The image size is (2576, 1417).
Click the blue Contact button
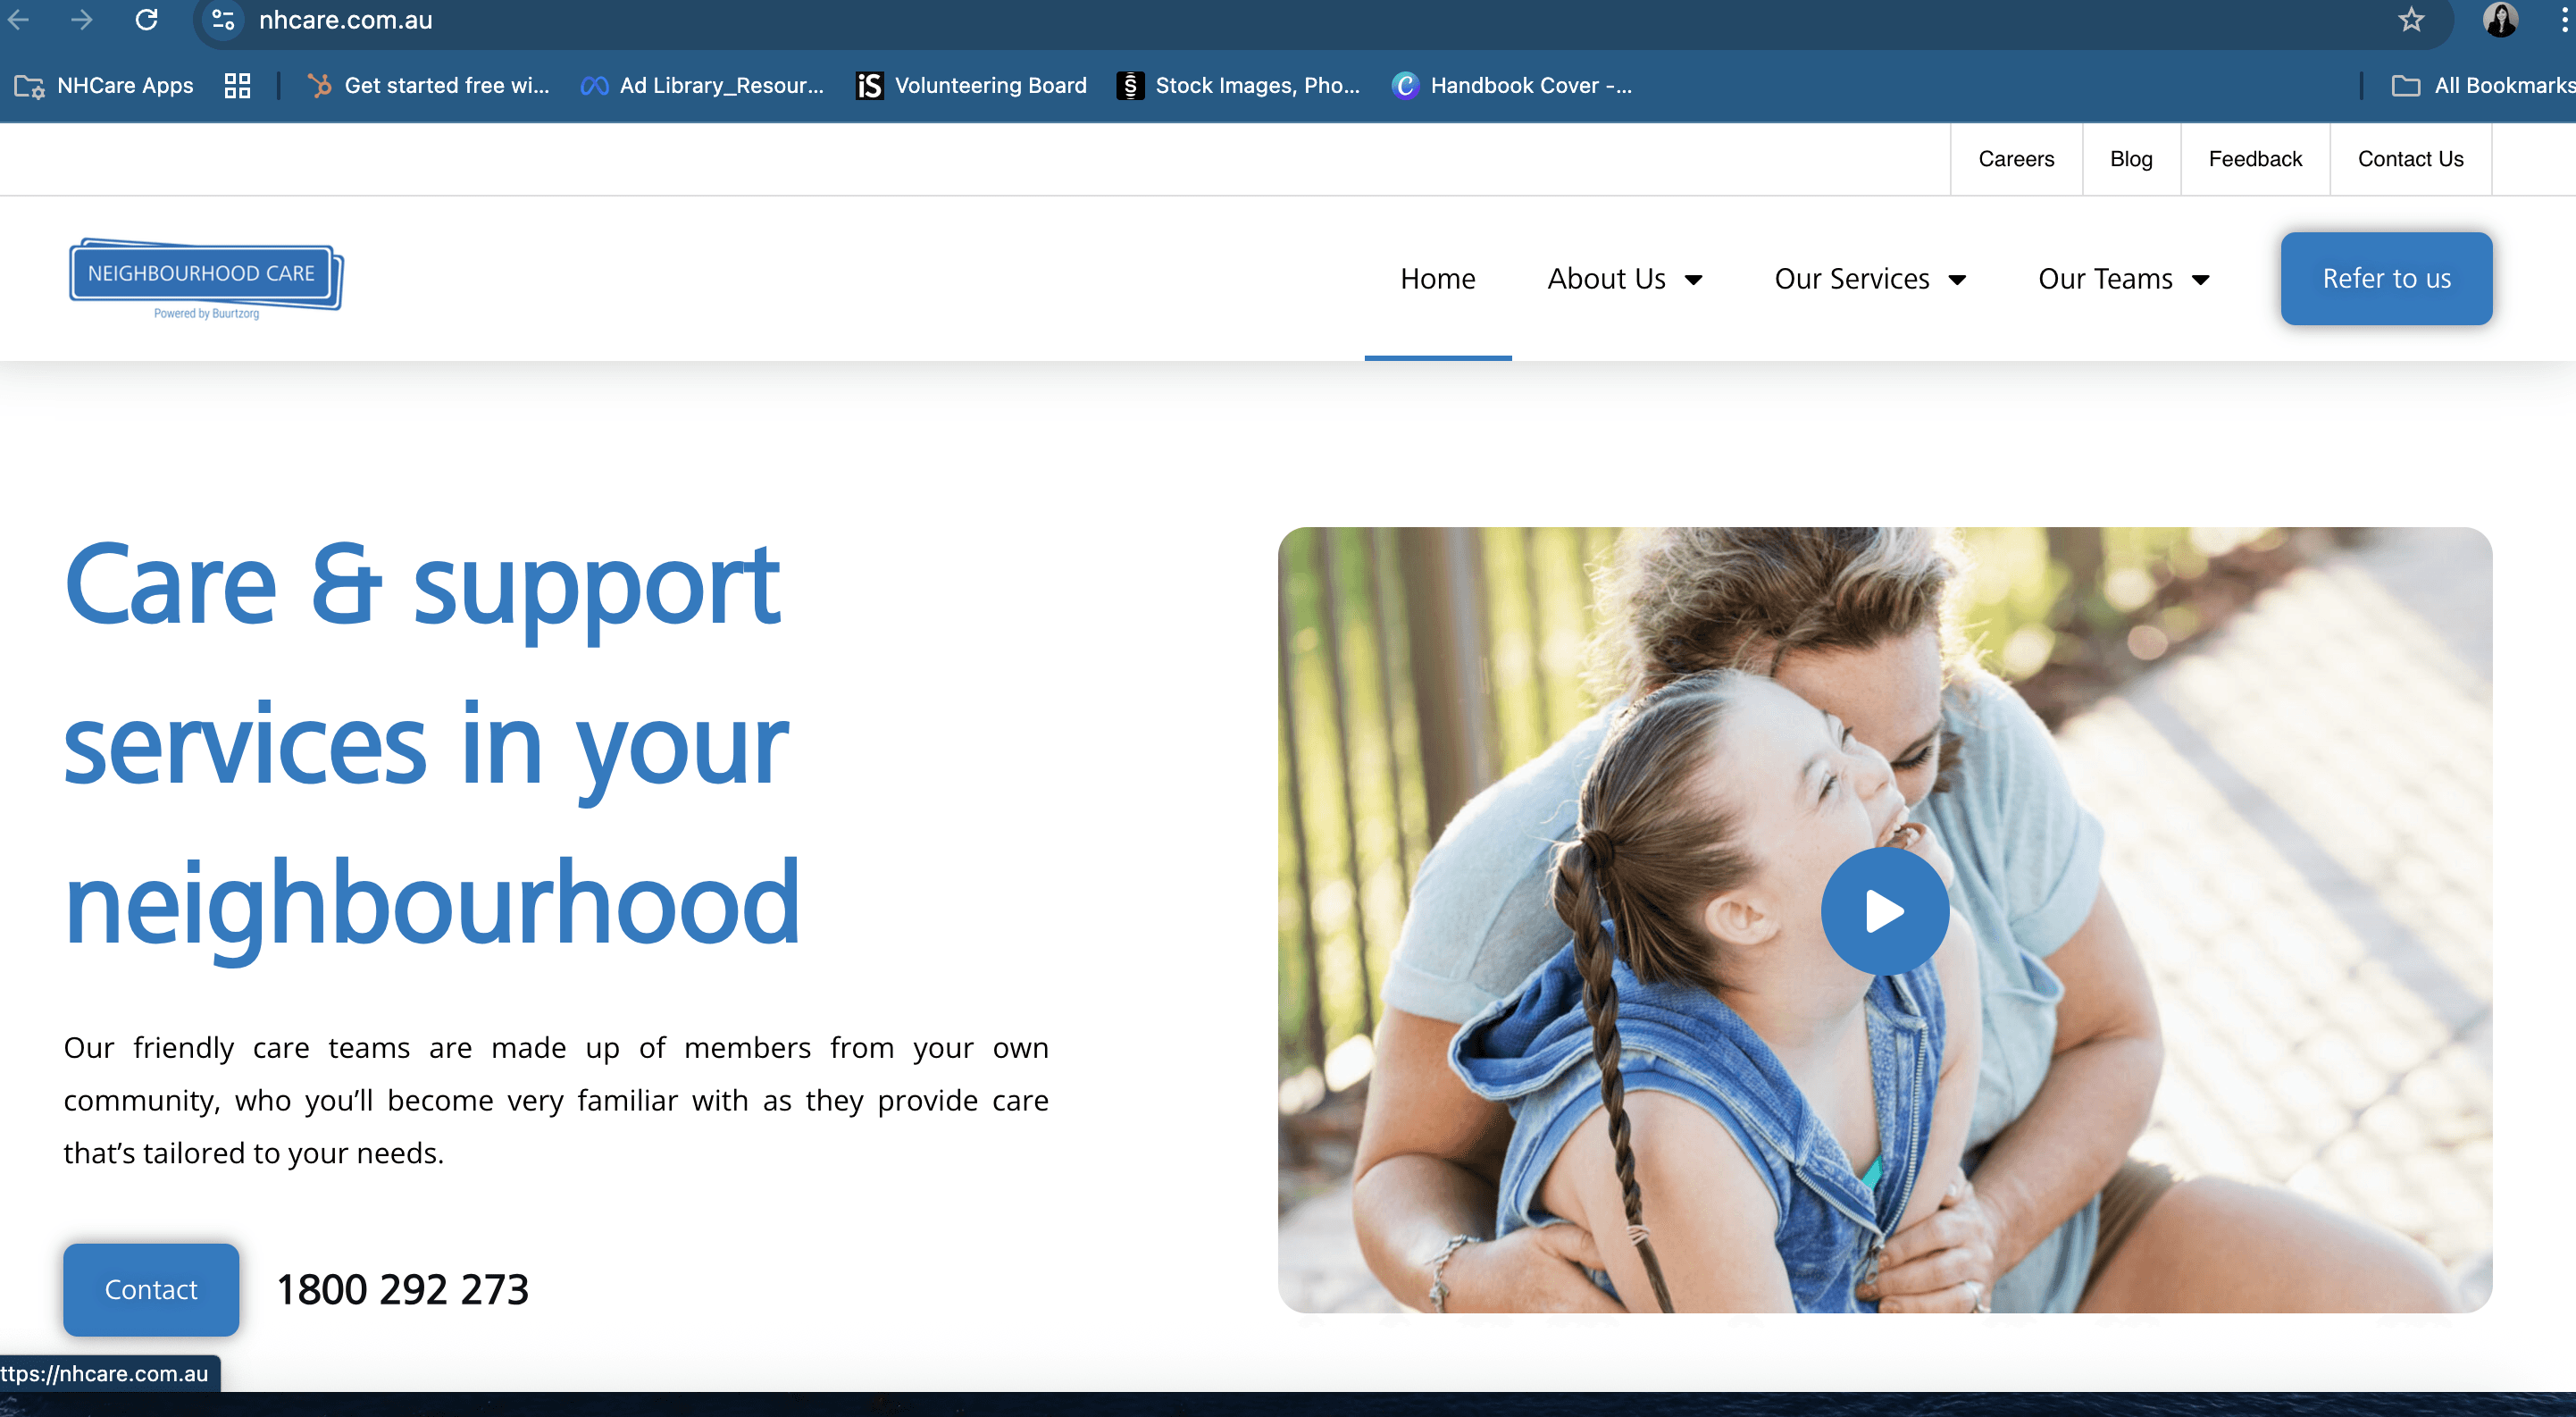click(151, 1289)
